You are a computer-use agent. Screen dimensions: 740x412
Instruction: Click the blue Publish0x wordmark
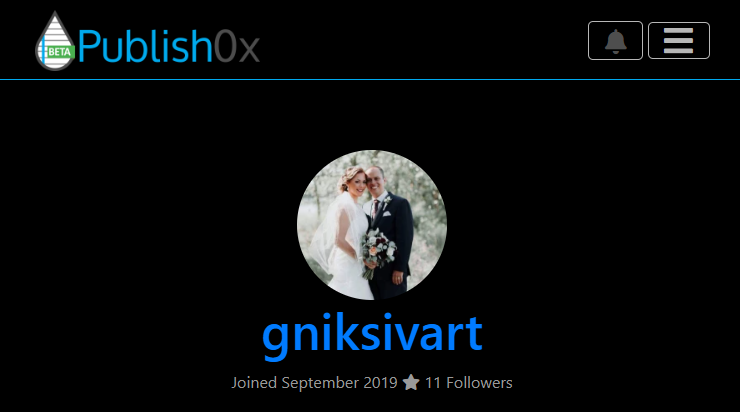(145, 46)
